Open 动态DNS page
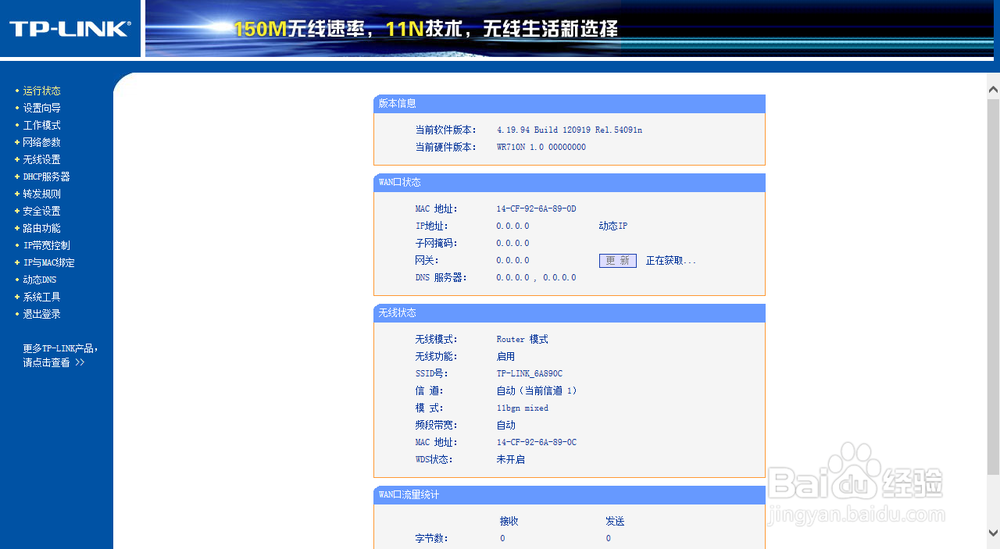The image size is (1000, 549). 40,280
